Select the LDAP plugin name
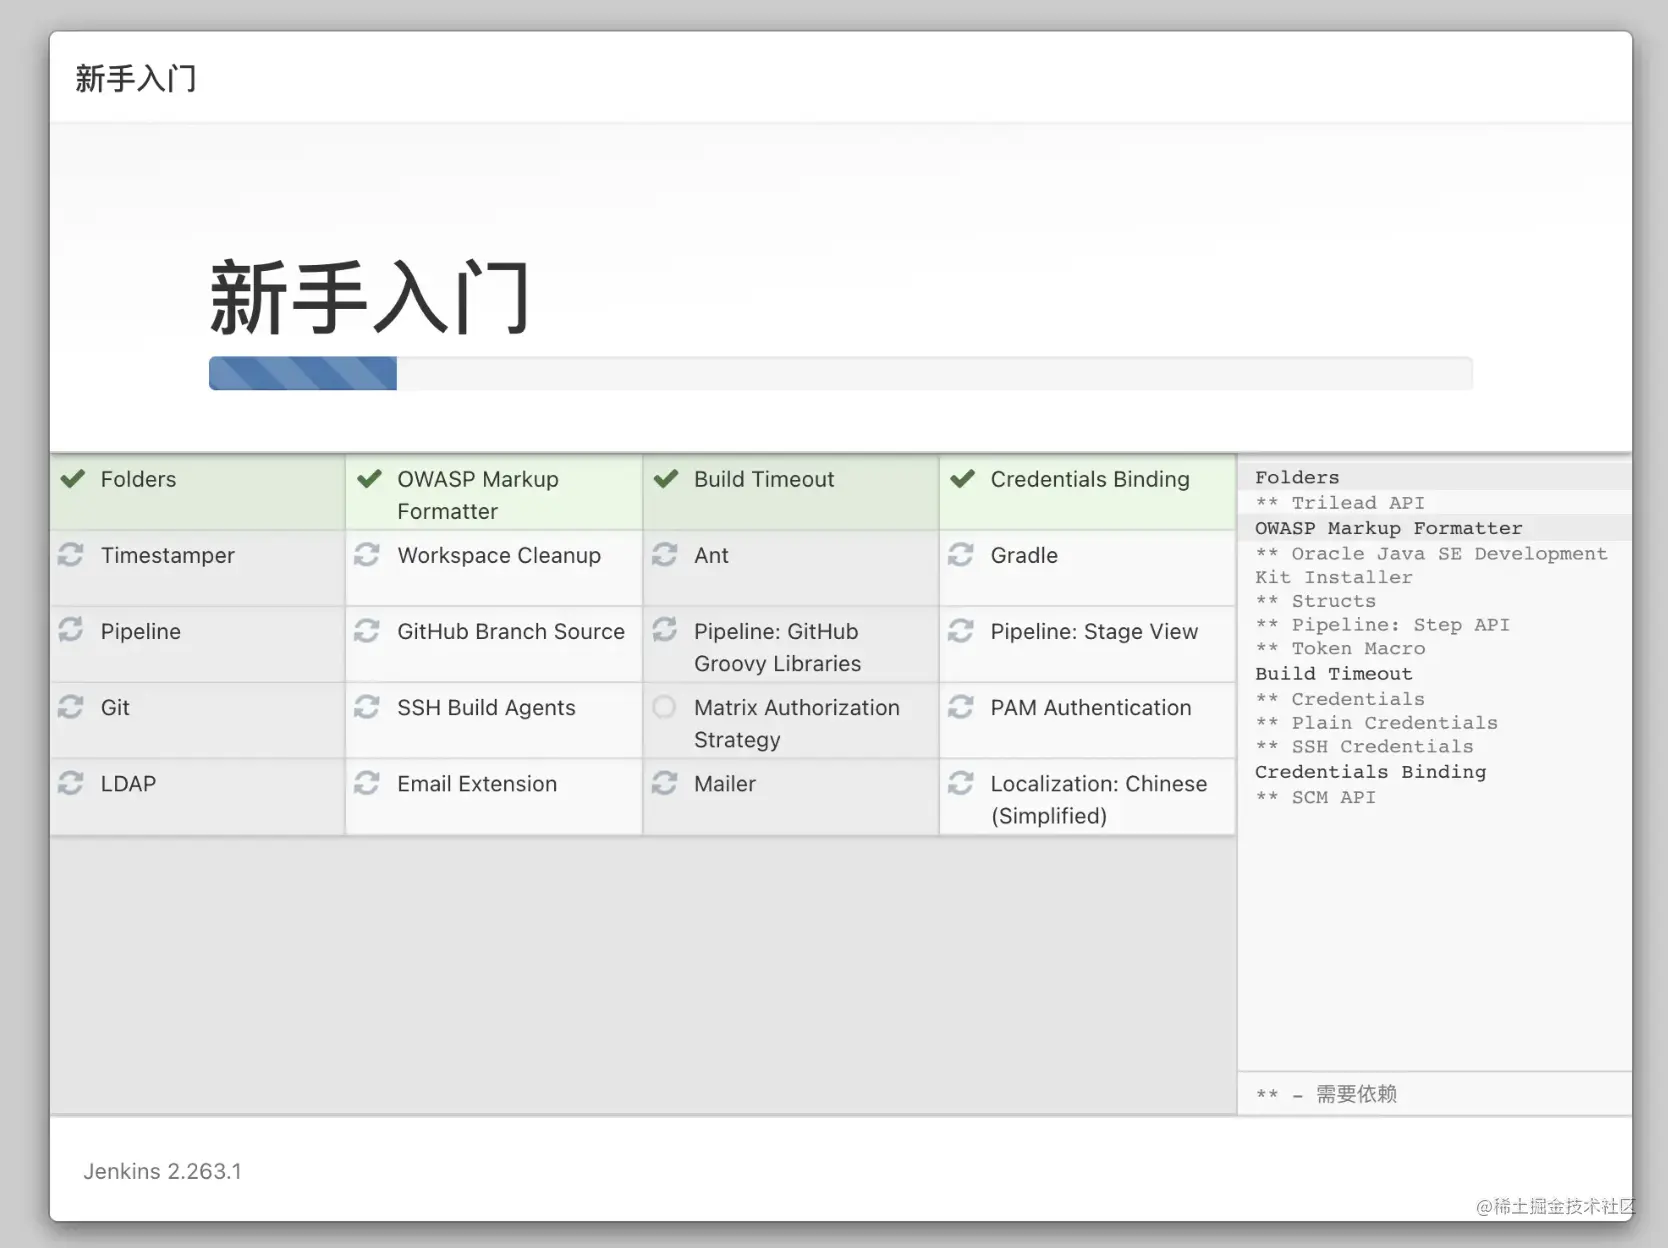The width and height of the screenshot is (1668, 1248). (x=128, y=783)
